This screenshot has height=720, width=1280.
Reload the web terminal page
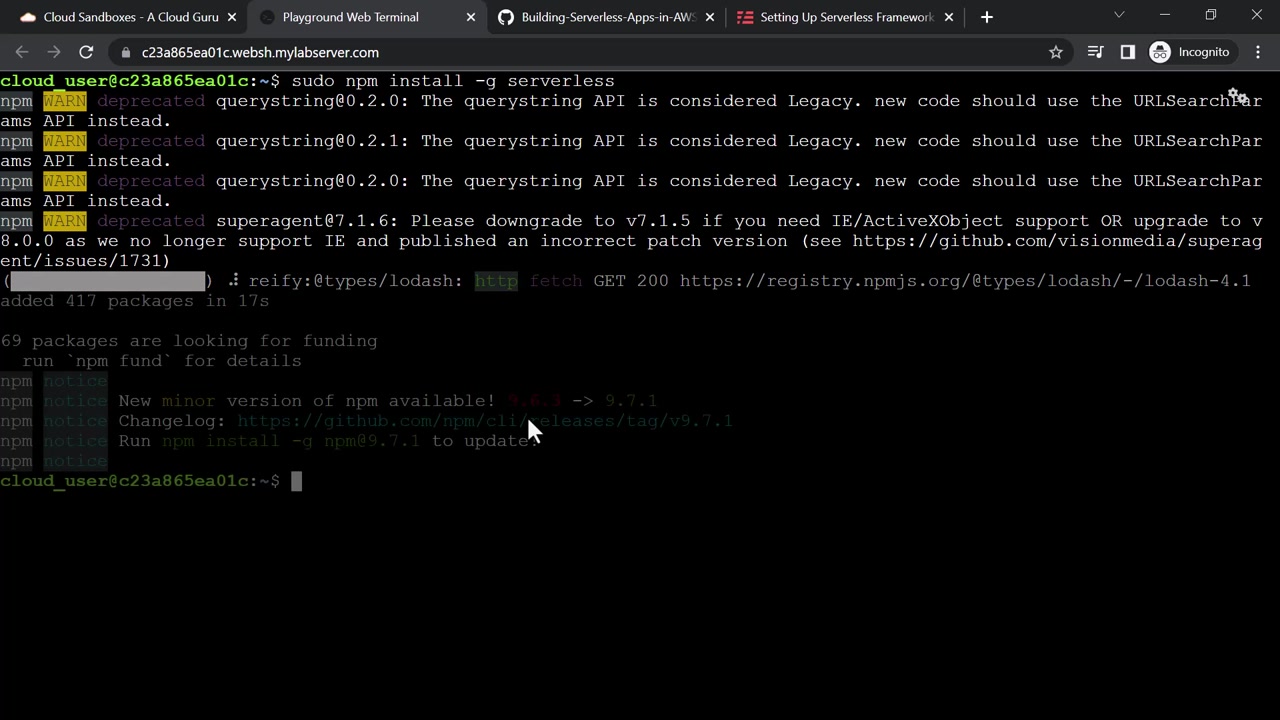86,52
